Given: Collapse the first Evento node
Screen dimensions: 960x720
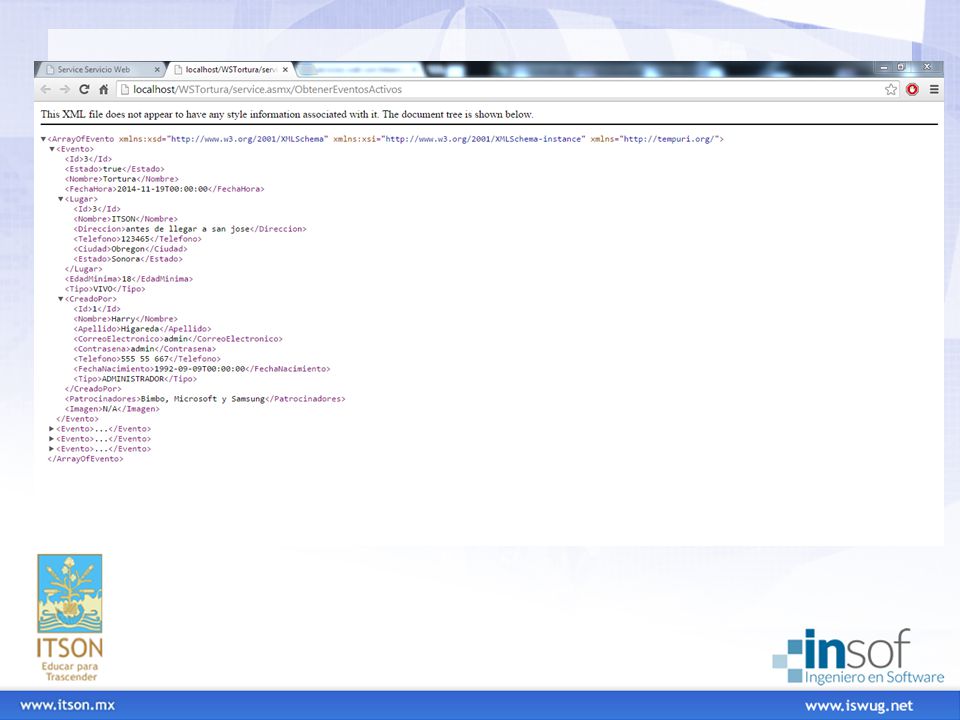Looking at the screenshot, I should [52, 149].
